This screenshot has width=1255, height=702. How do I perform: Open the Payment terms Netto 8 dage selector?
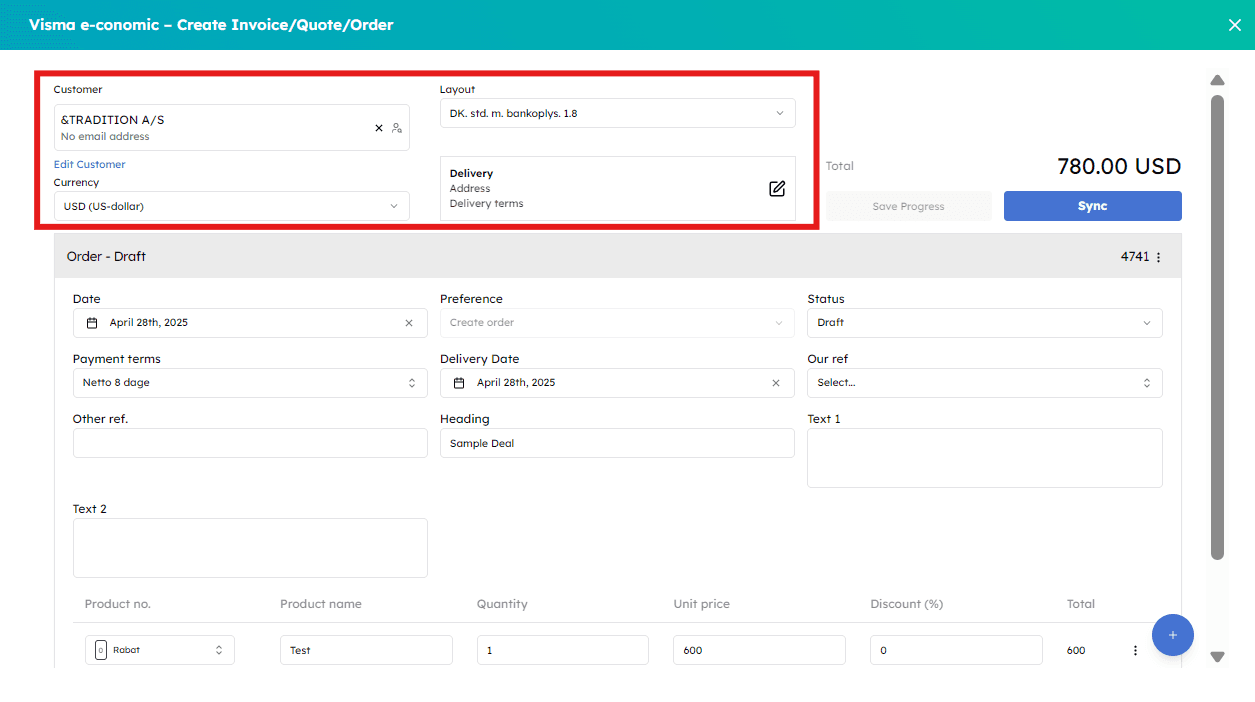coord(250,383)
